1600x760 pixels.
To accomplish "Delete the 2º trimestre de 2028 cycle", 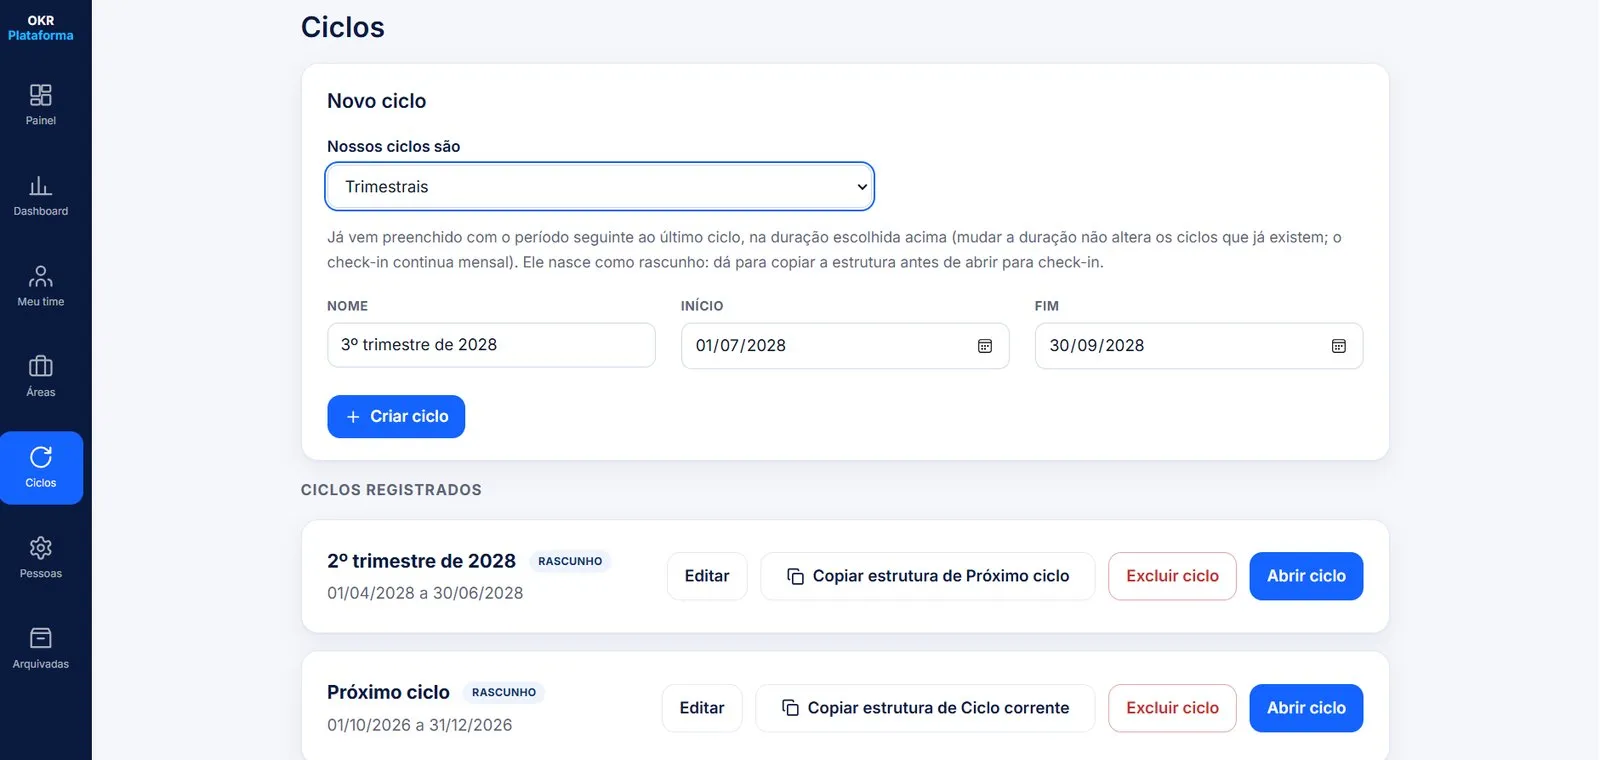I will 1172,576.
